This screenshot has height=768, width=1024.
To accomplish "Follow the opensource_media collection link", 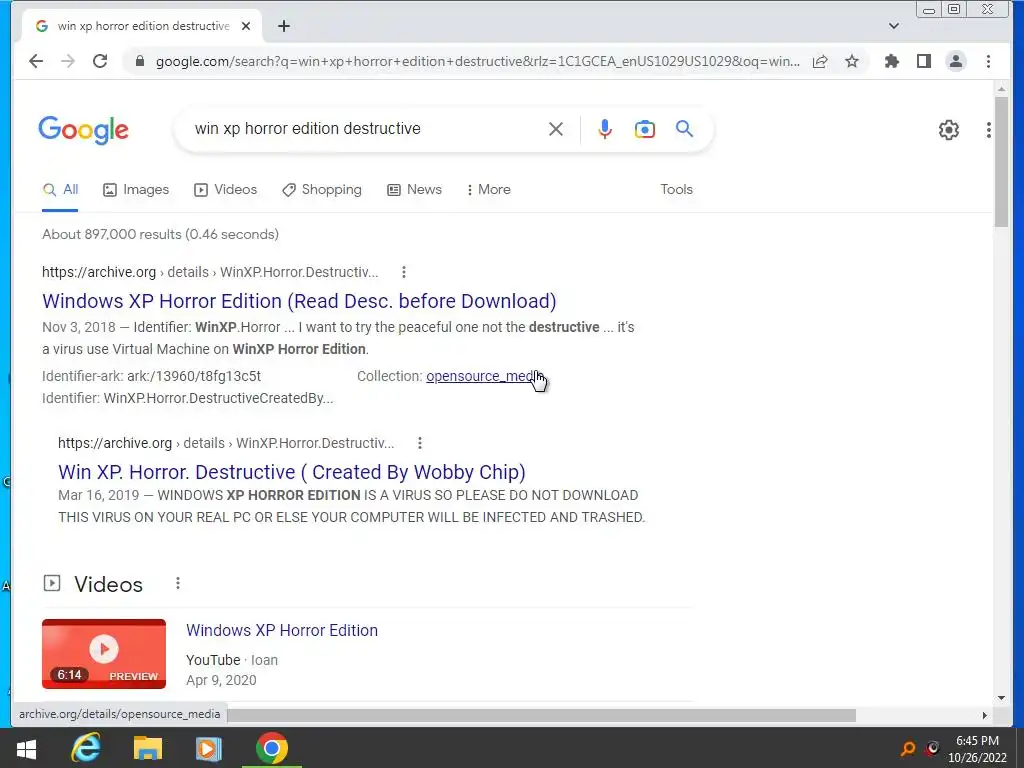I will (484, 376).
